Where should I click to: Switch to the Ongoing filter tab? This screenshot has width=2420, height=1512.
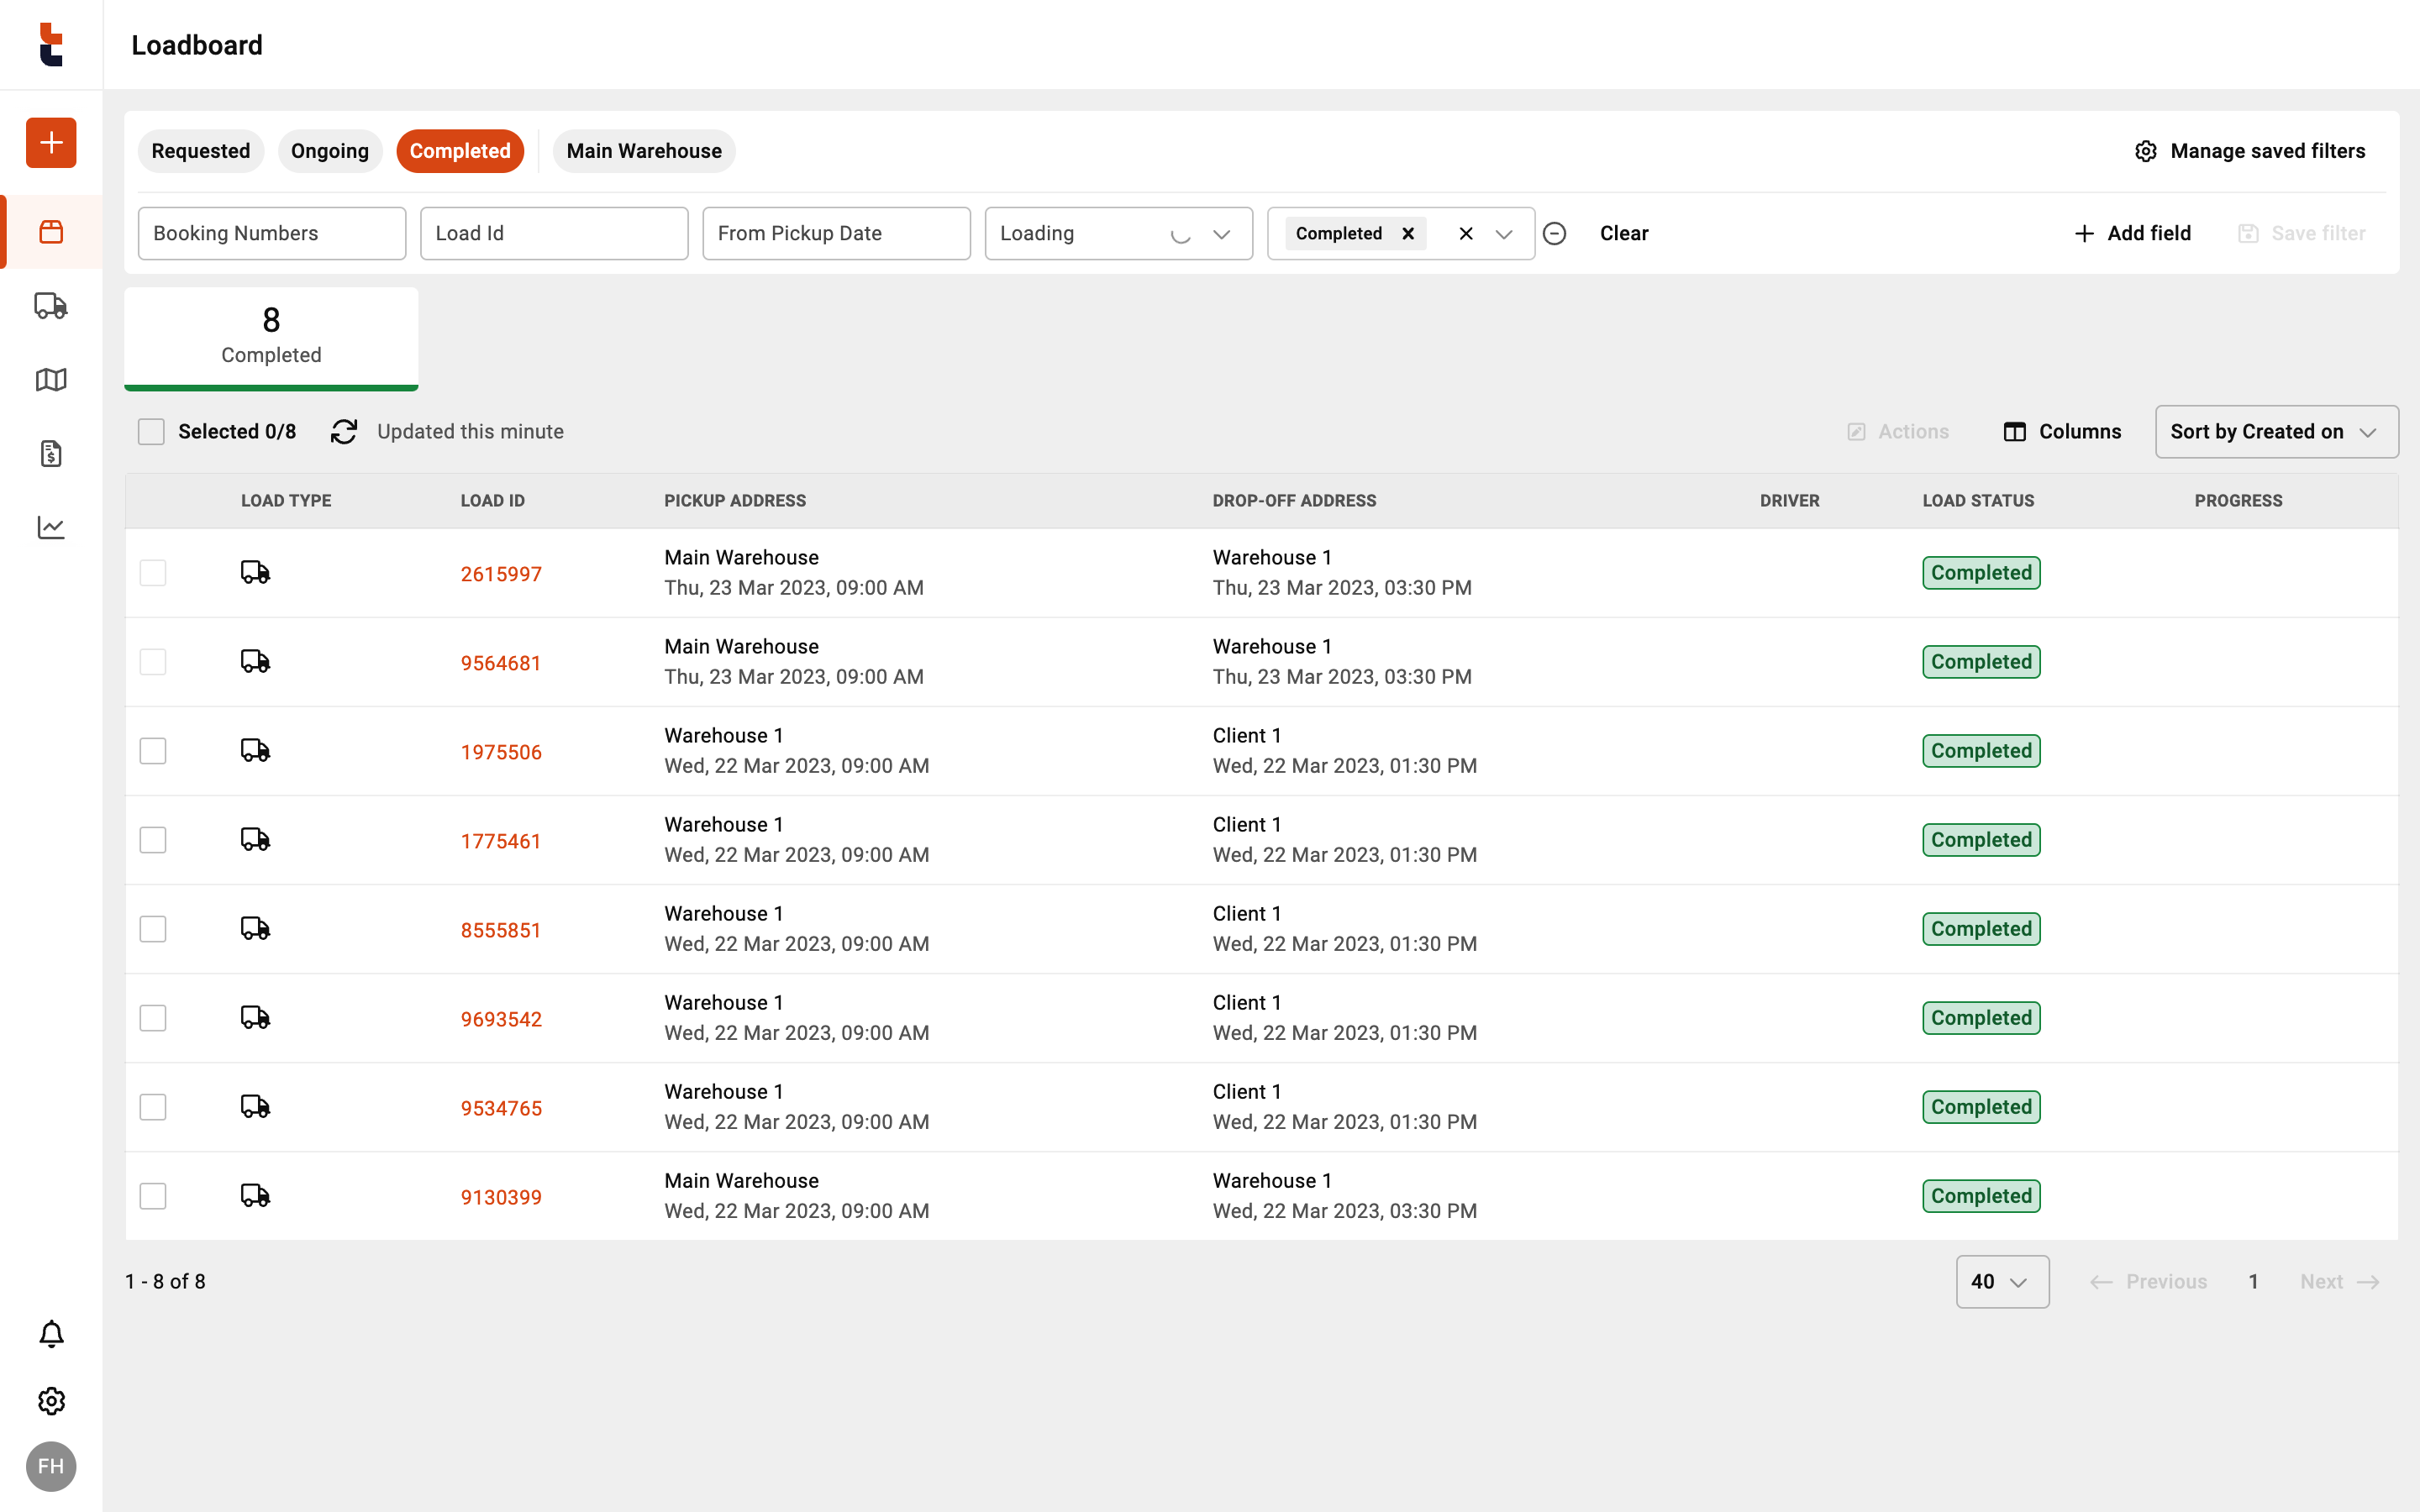pos(329,151)
